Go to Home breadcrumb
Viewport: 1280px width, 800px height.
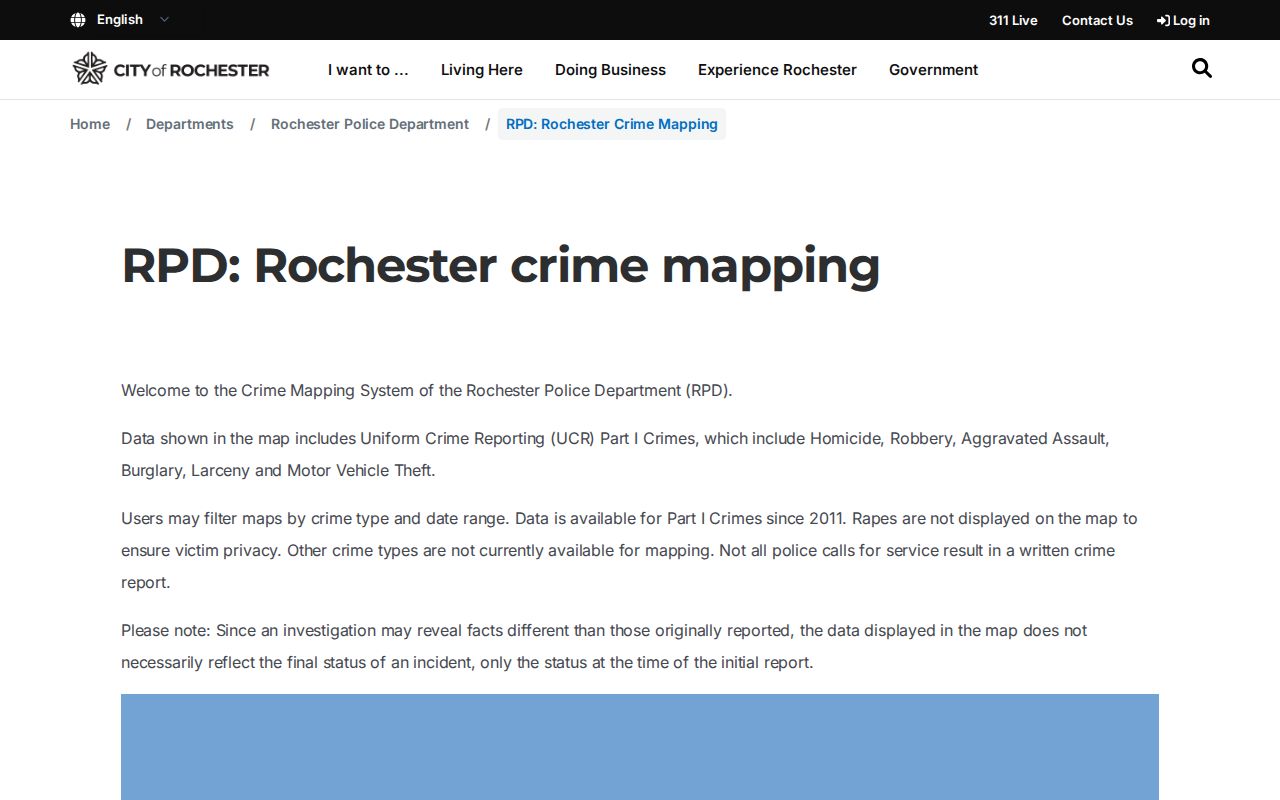coord(90,124)
